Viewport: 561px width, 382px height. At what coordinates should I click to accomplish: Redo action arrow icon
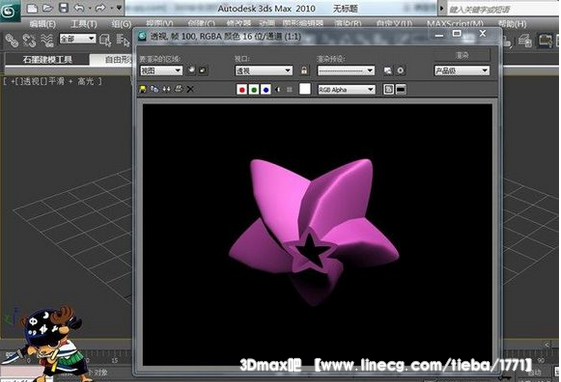(101, 8)
